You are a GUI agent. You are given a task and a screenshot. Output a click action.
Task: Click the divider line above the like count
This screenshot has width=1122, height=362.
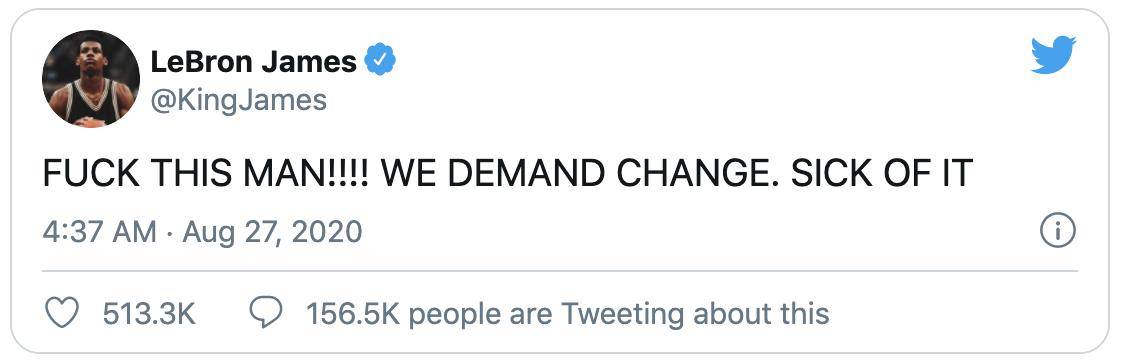coord(560,271)
